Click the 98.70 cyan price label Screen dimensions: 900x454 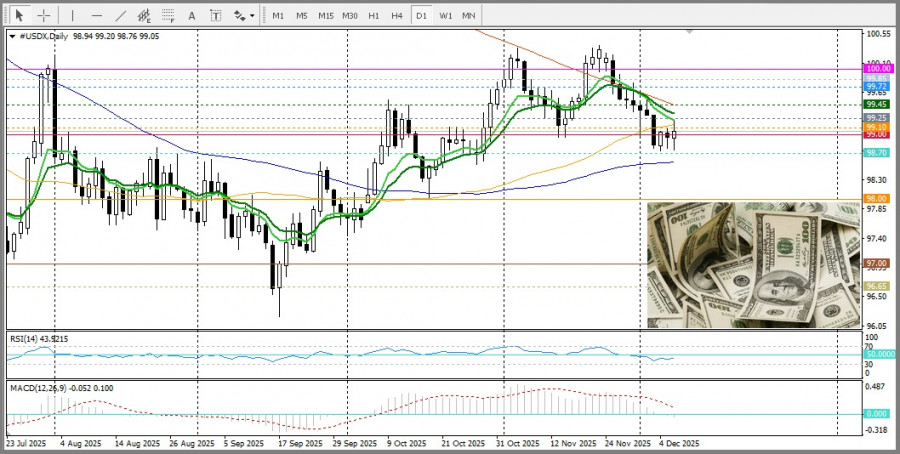(878, 153)
